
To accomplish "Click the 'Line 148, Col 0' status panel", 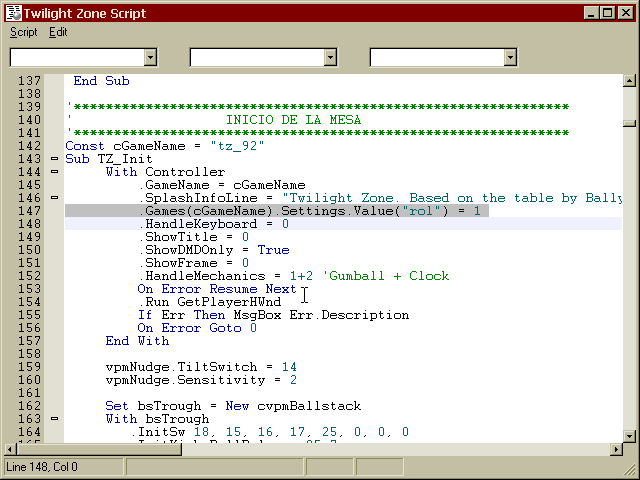I will [63, 467].
